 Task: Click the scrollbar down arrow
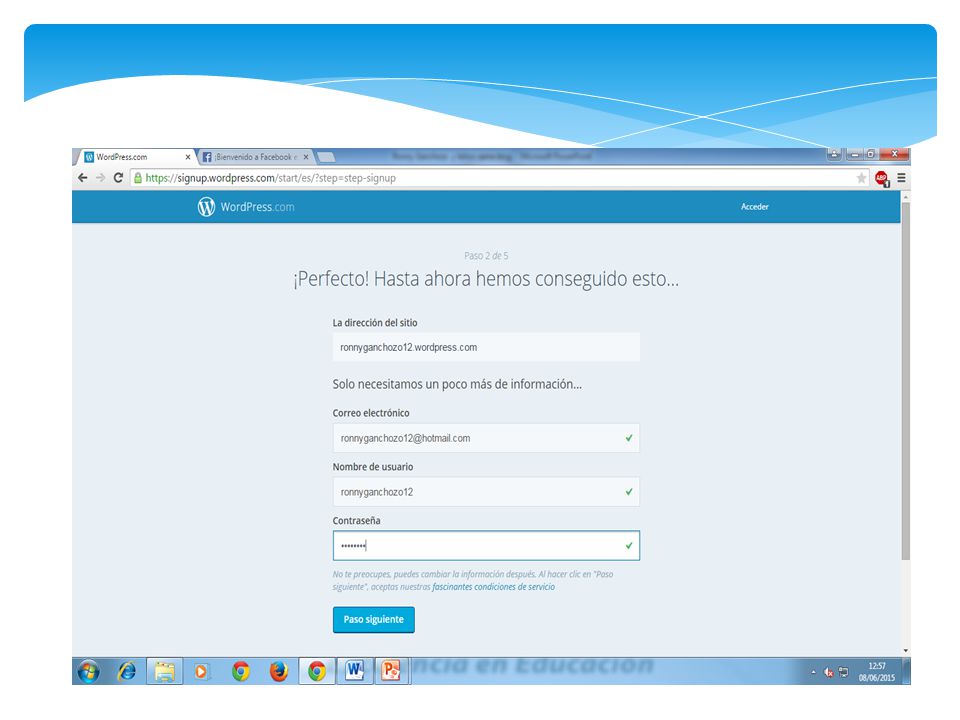(x=906, y=651)
